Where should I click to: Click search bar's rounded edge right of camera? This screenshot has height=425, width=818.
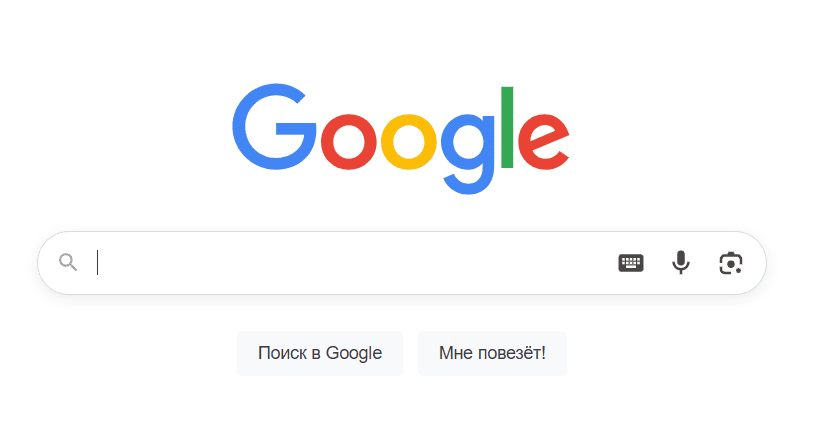point(754,263)
